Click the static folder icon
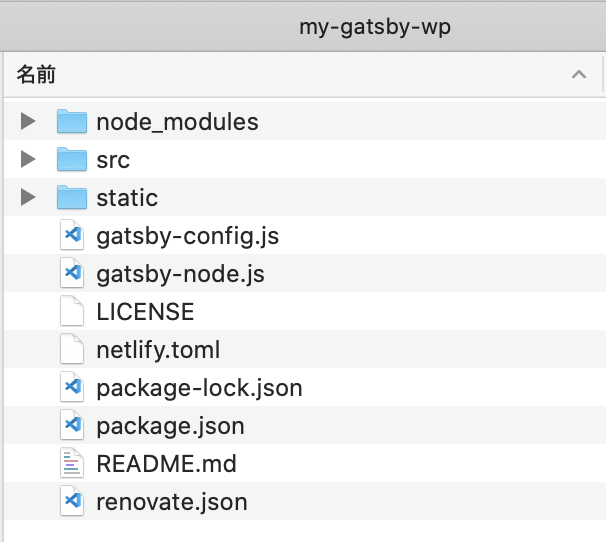Viewport: 606px width, 542px height. [x=72, y=198]
